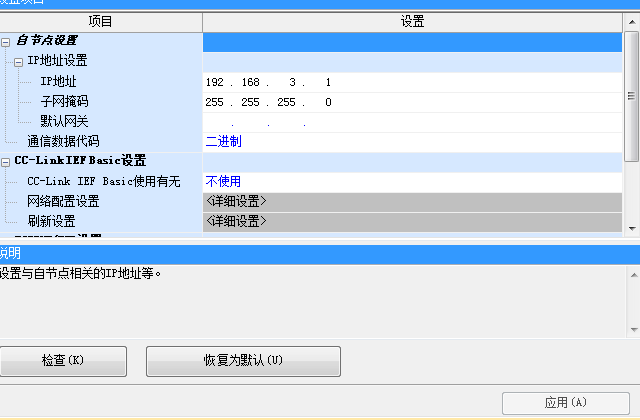Click the 项目 column header
The height and width of the screenshot is (420, 640).
(x=101, y=21)
